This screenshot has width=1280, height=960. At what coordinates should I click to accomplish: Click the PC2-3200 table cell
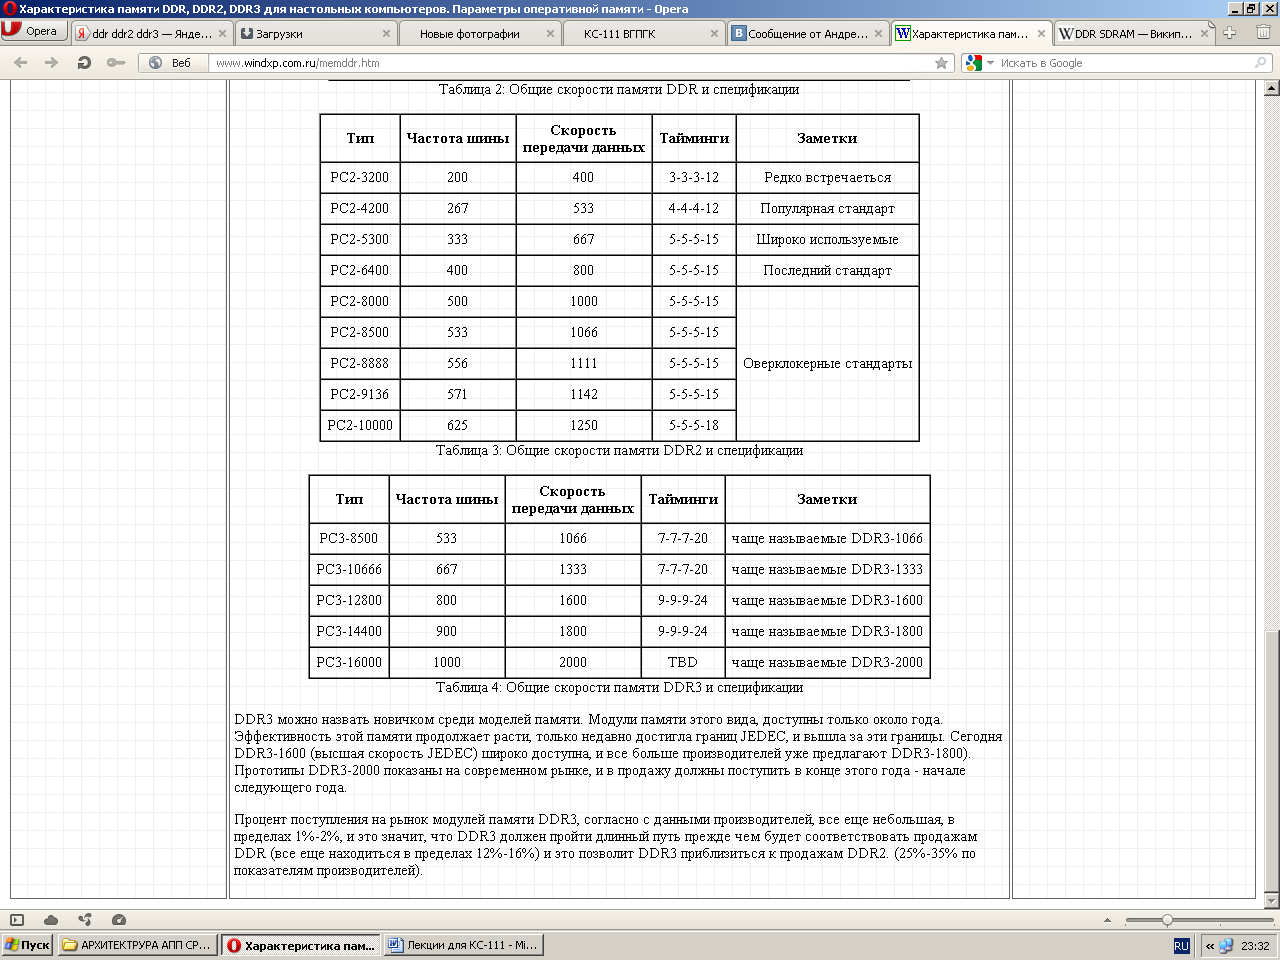pyautogui.click(x=360, y=177)
